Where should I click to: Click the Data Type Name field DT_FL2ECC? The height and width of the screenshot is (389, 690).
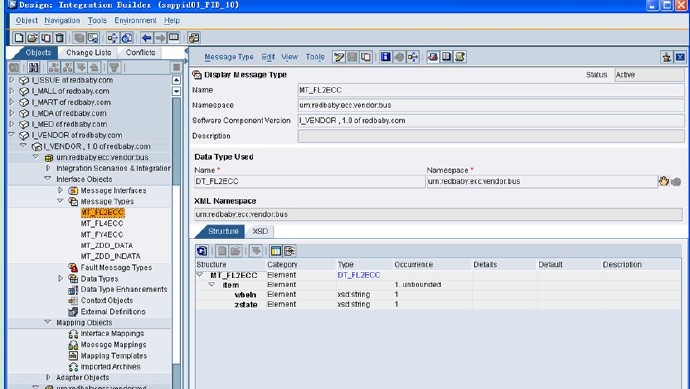310,181
